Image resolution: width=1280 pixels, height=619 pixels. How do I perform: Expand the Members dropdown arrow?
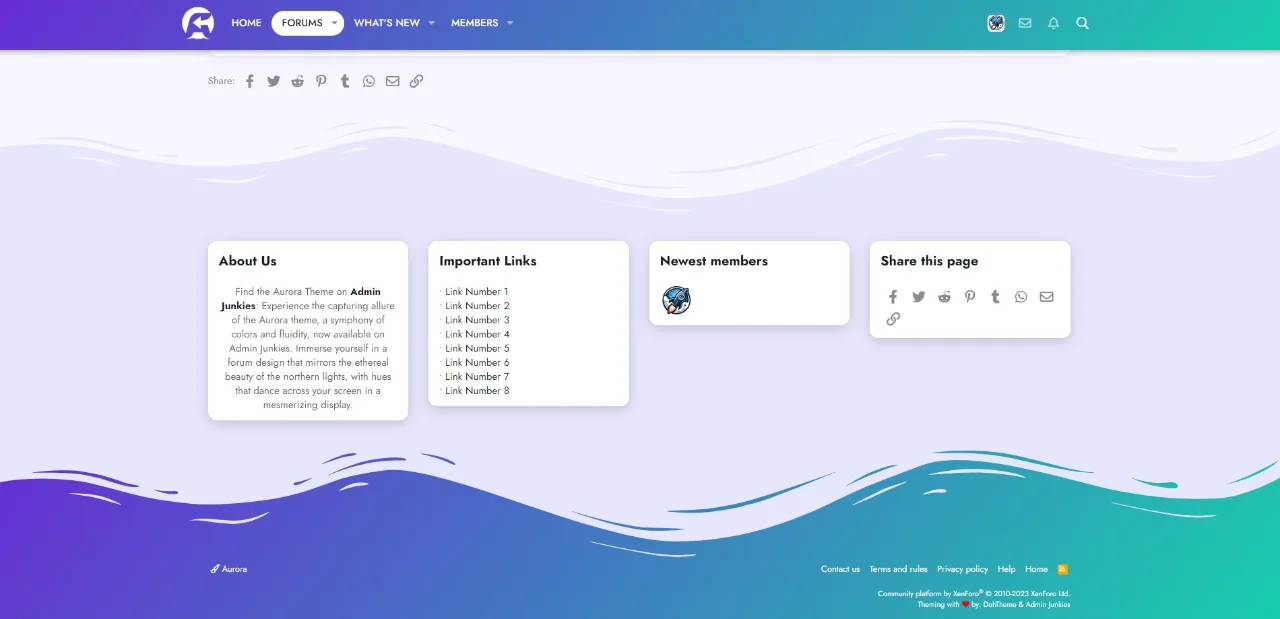(510, 23)
